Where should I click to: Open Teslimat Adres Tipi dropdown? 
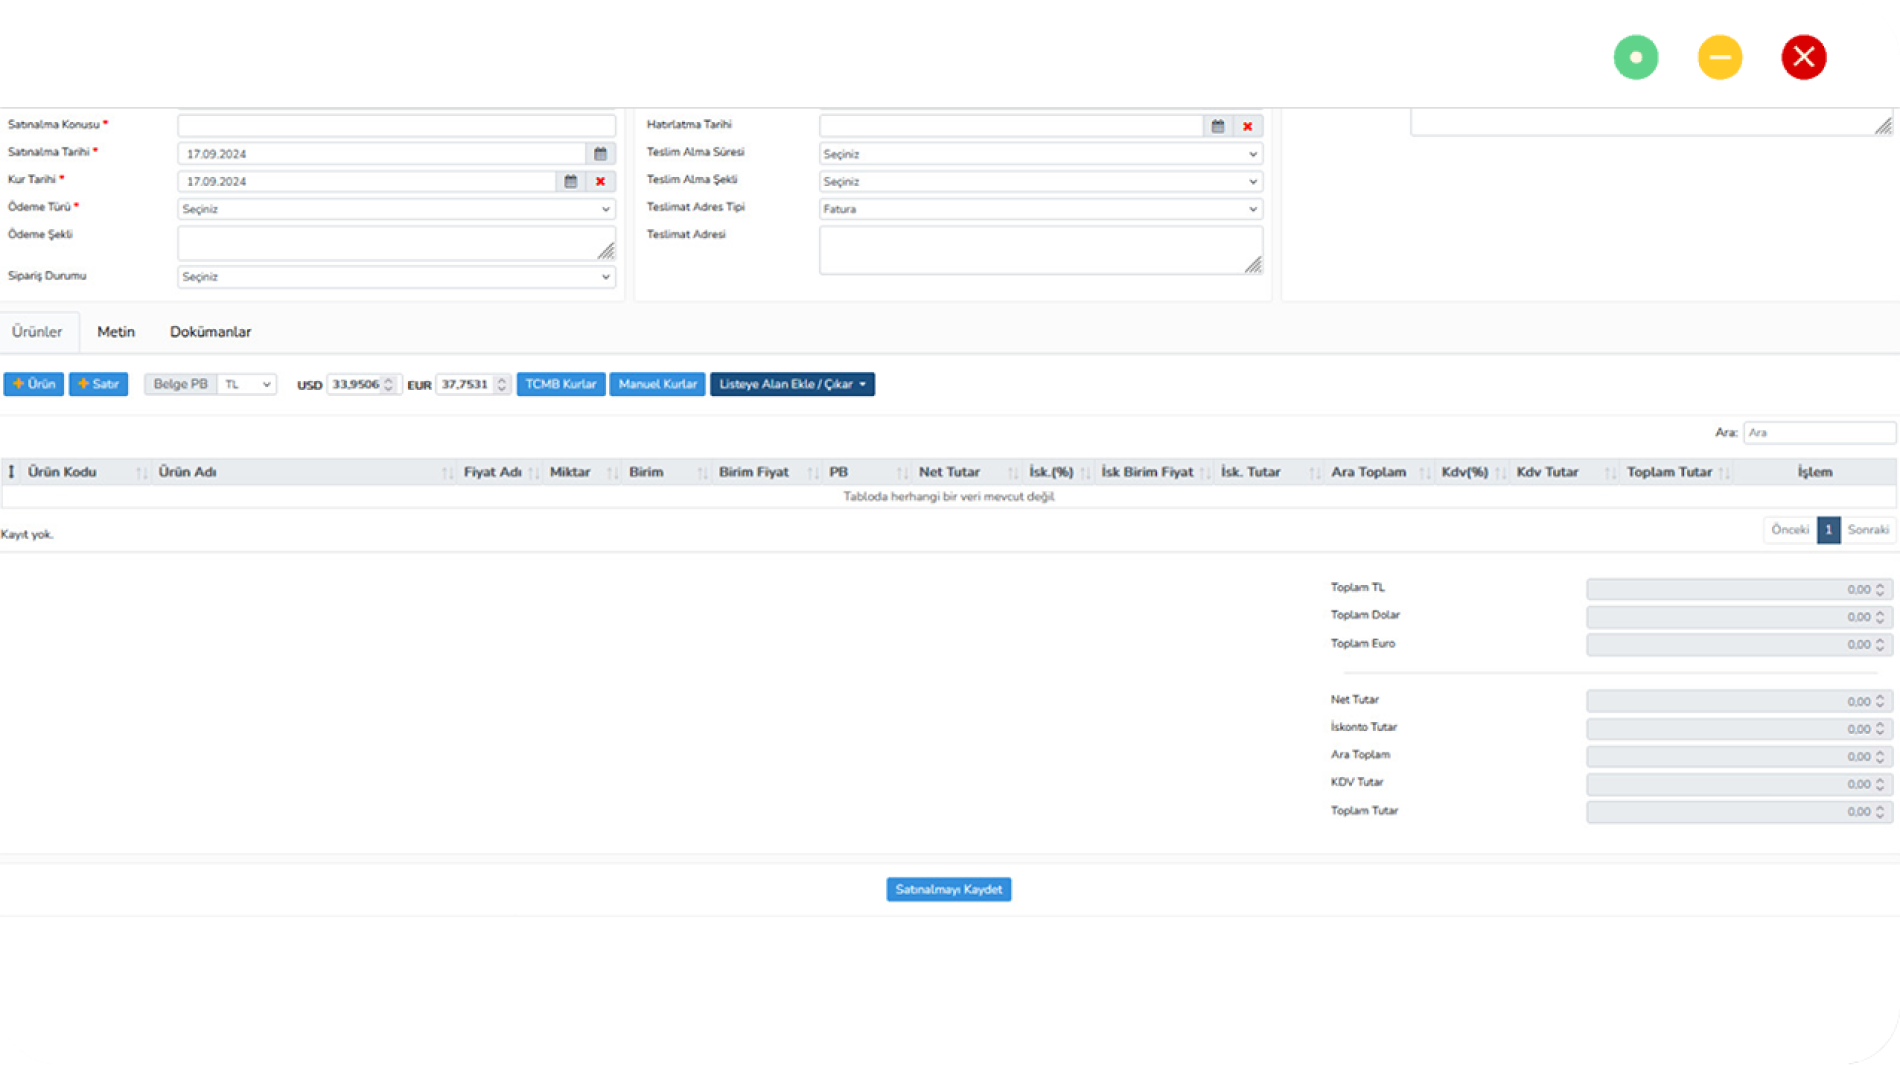(1040, 209)
